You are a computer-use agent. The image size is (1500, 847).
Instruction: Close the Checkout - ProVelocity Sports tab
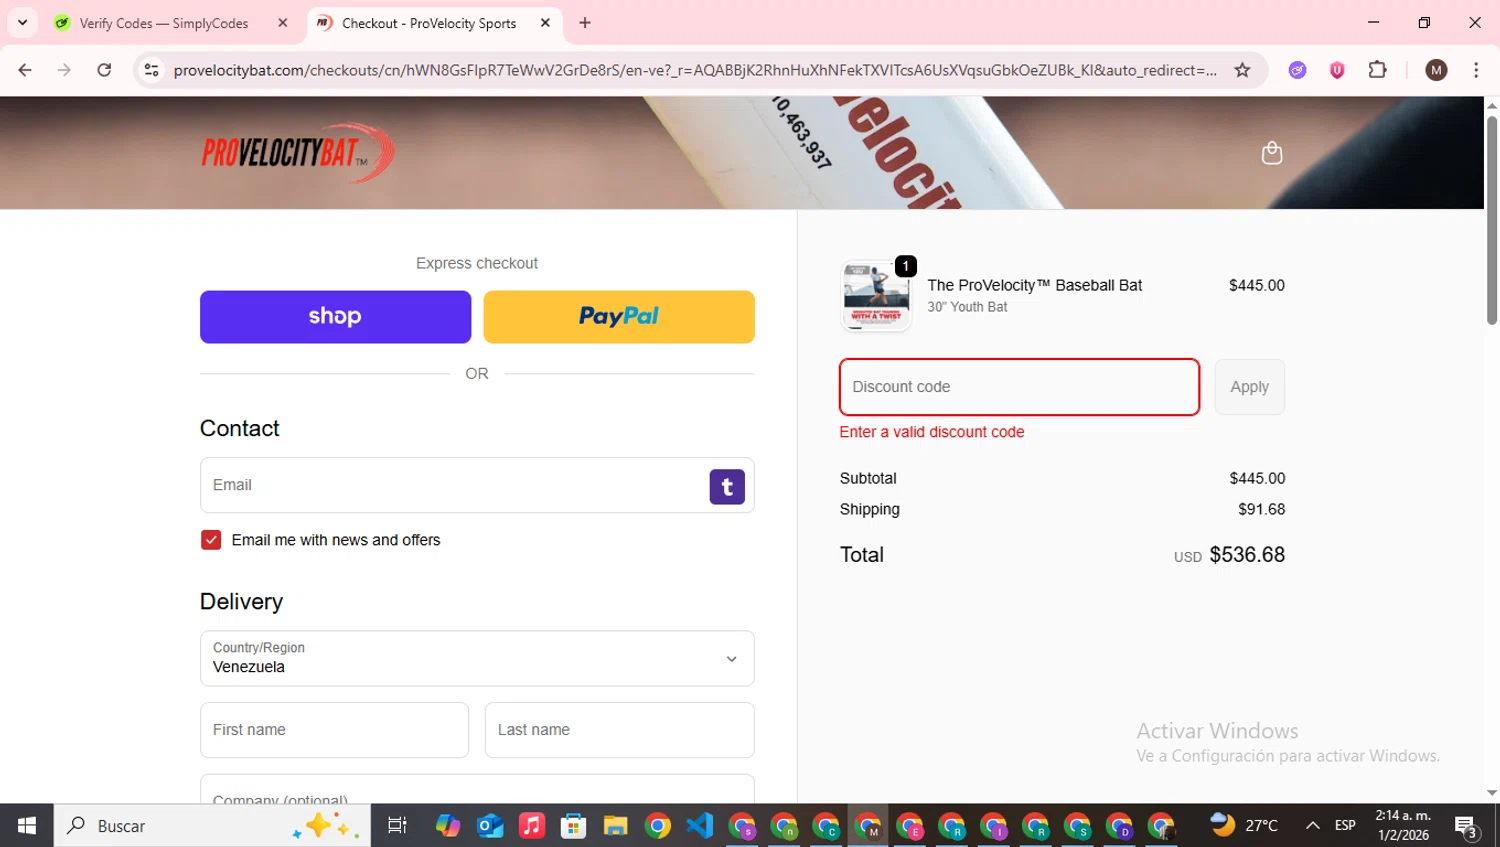[x=545, y=23]
